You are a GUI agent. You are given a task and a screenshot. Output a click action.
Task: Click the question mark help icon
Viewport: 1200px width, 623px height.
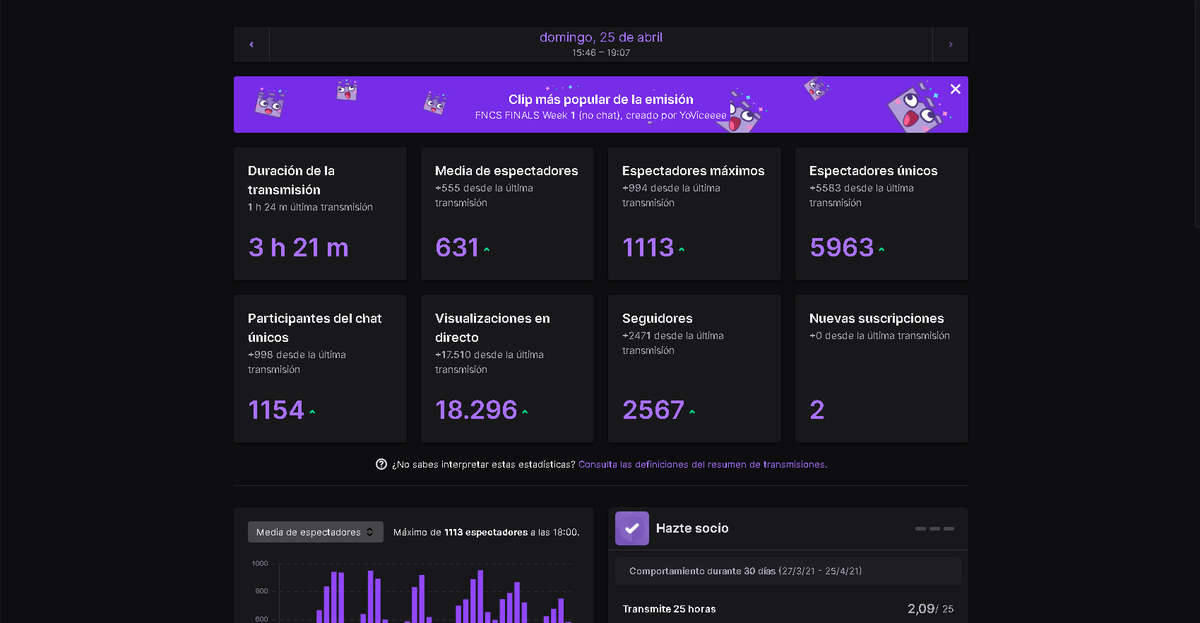tap(381, 464)
